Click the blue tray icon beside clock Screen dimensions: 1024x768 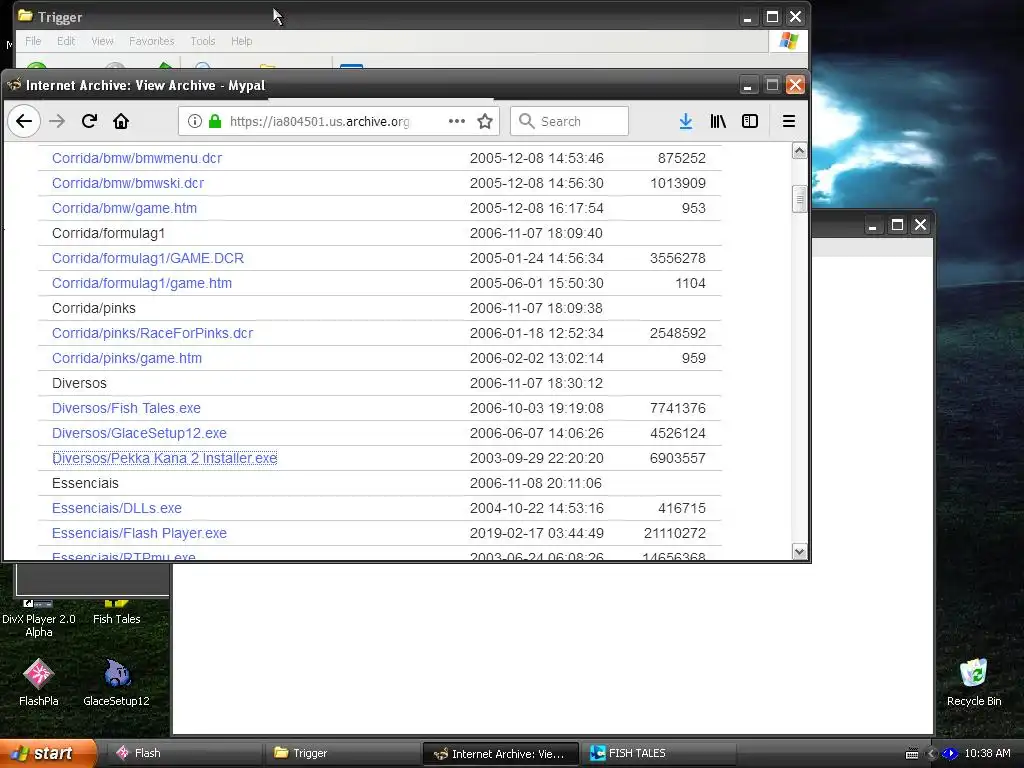(x=950, y=754)
